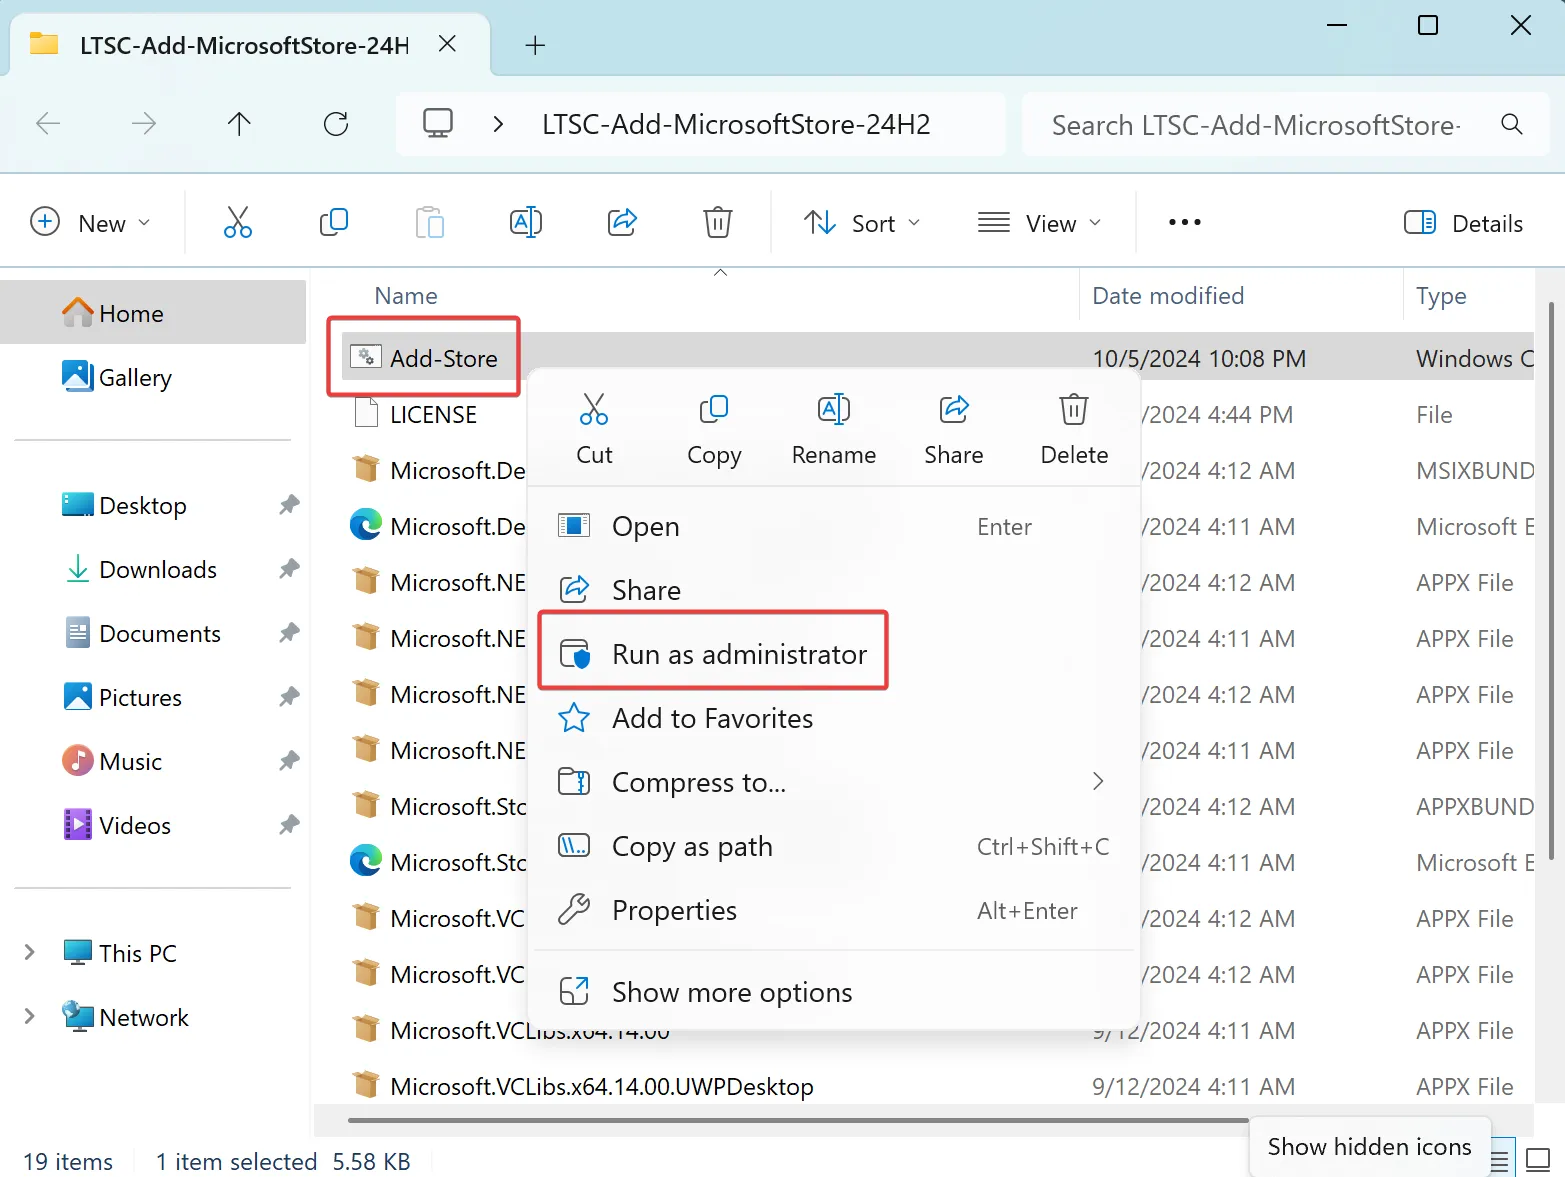Share the file via toolbar share icon

pos(621,222)
